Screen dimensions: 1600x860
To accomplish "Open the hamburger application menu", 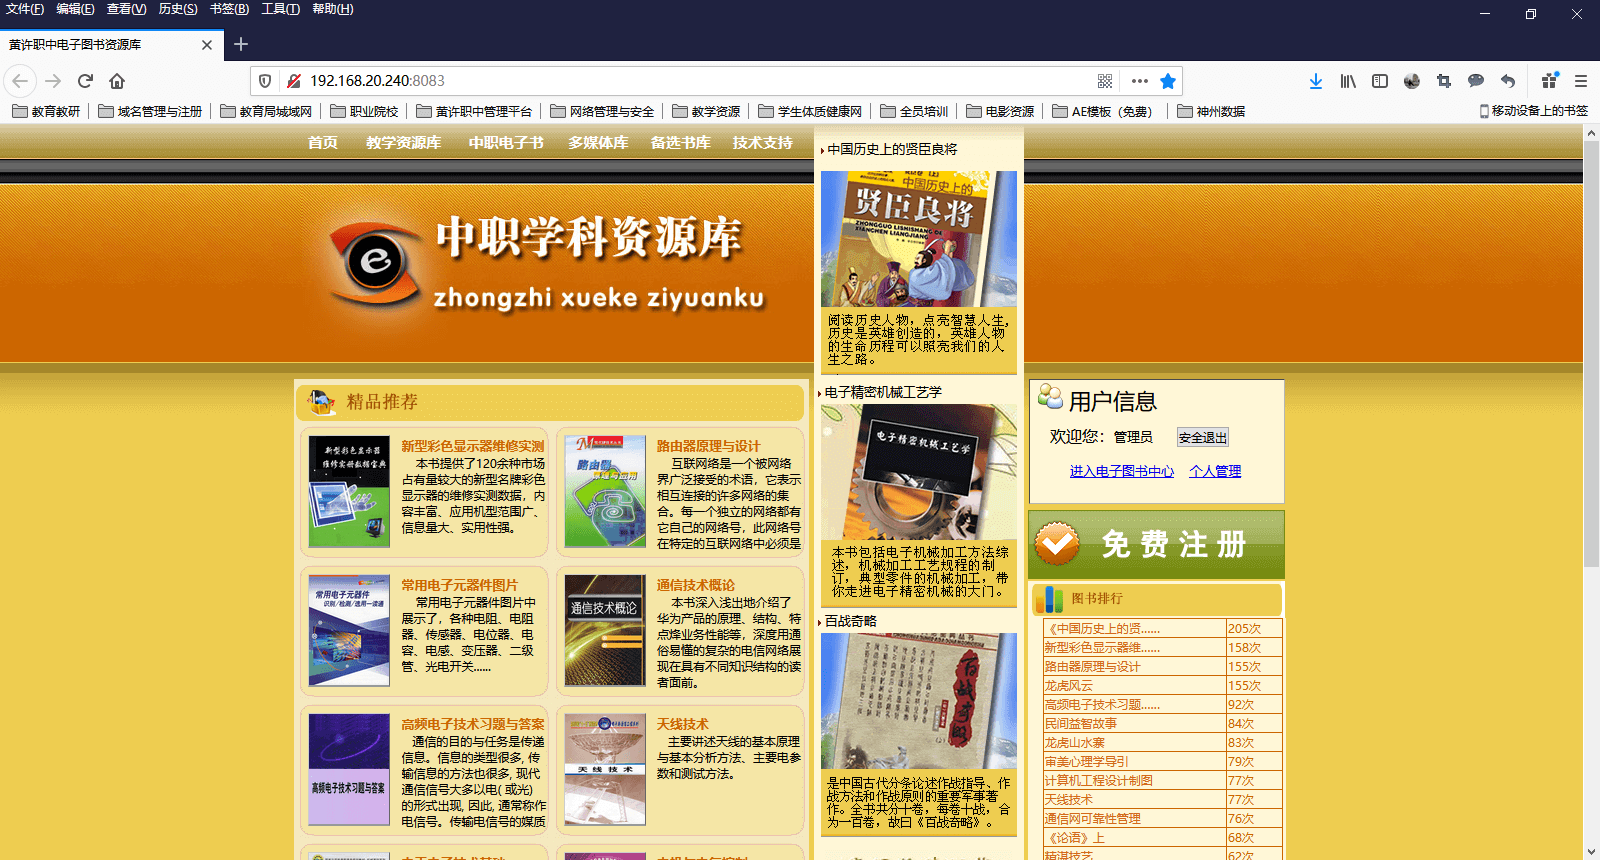I will tap(1581, 81).
